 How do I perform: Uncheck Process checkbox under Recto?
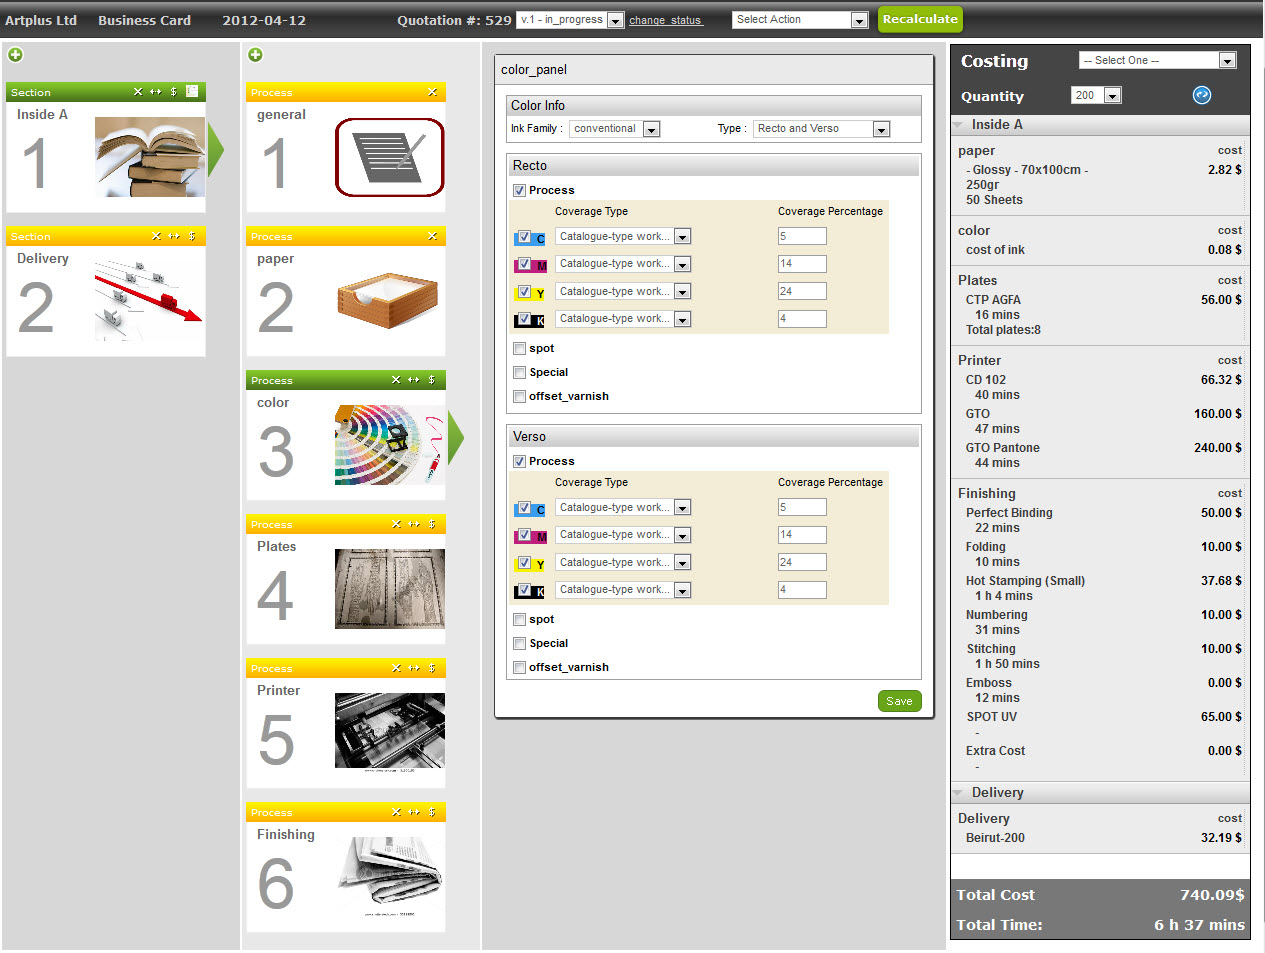coord(519,190)
